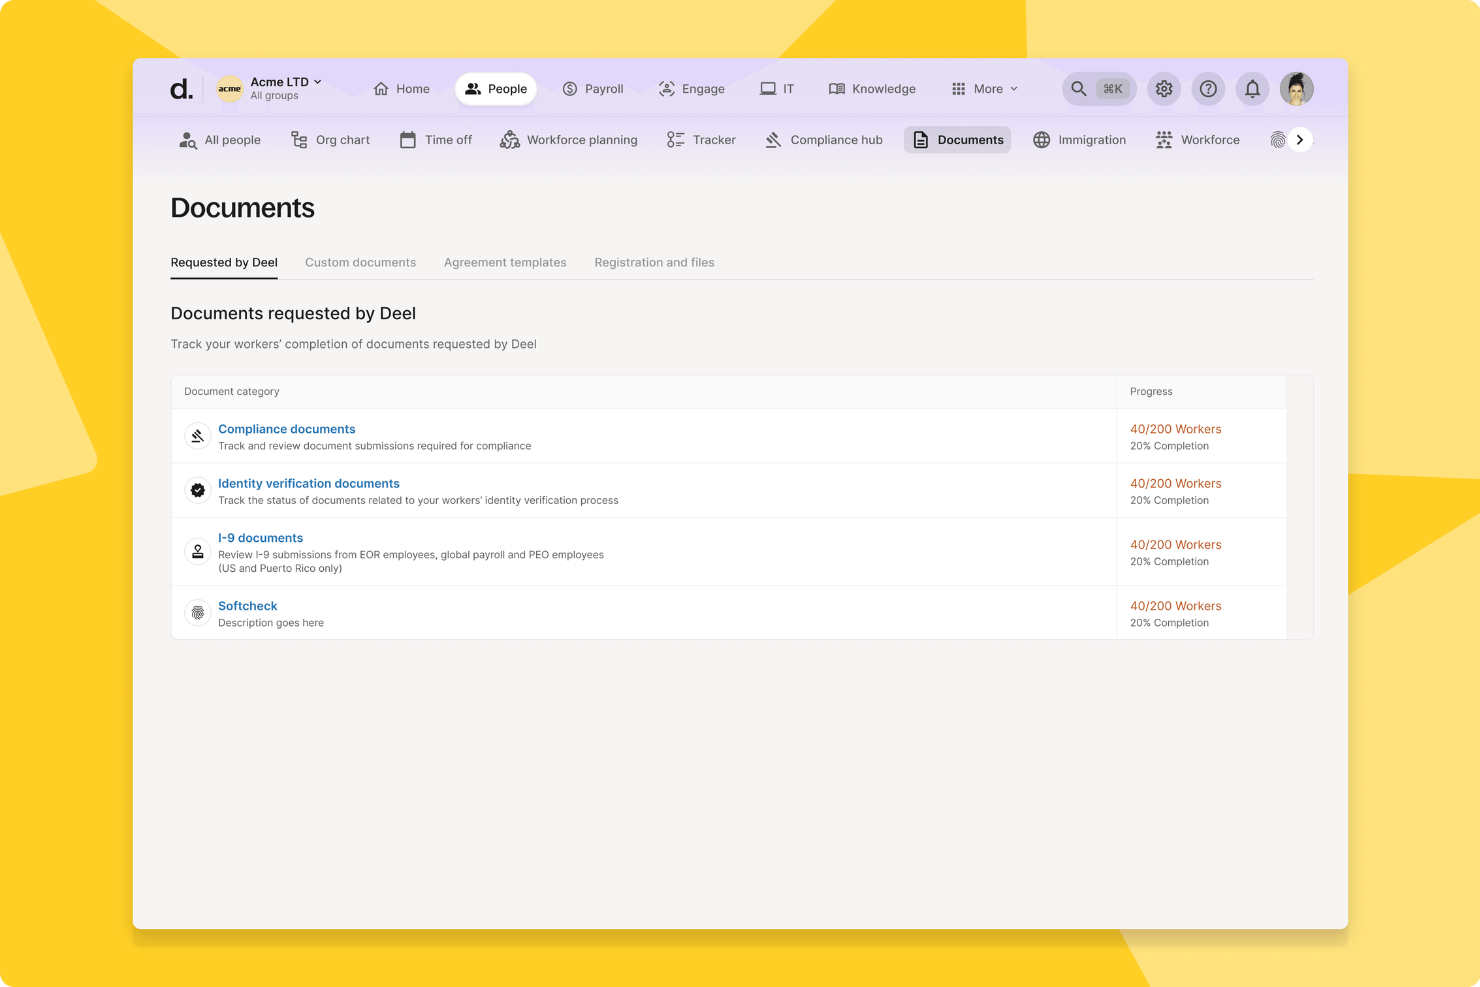Click the person icon next to I-9 documents

pos(197,551)
